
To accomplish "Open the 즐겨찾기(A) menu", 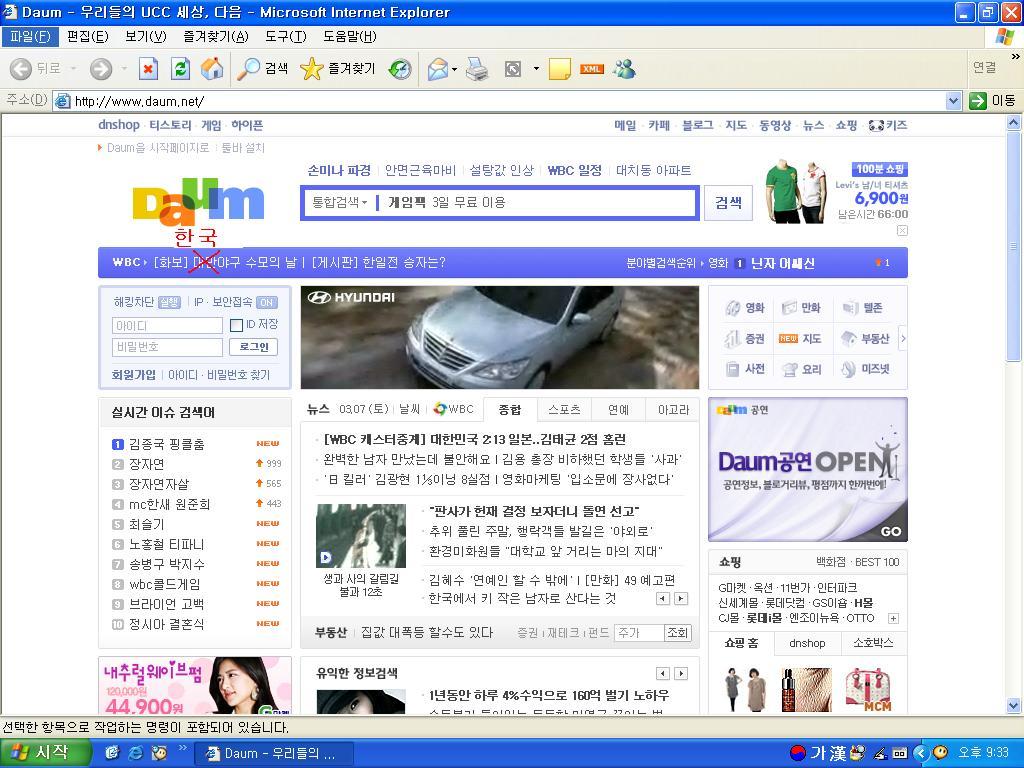I will pyautogui.click(x=215, y=36).
